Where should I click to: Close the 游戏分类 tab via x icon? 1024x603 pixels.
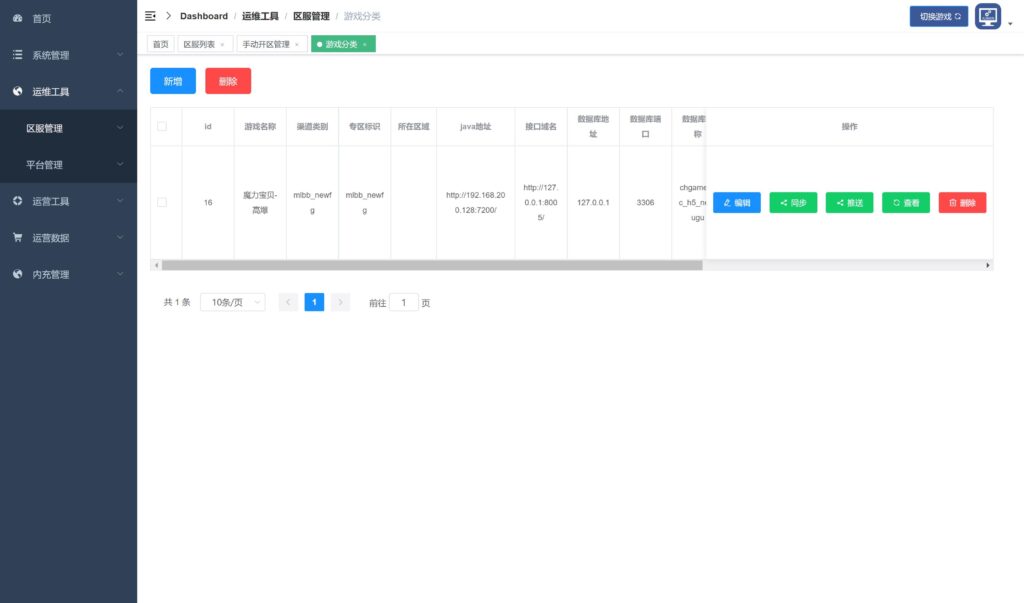(x=365, y=44)
